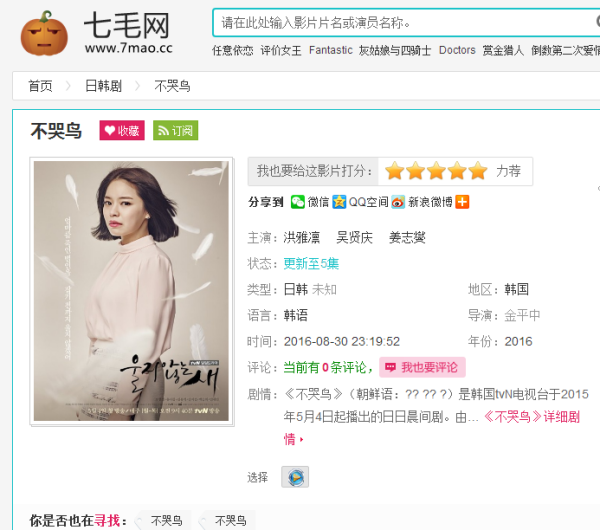Rate the film with the first star
The image size is (600, 530).
395,171
